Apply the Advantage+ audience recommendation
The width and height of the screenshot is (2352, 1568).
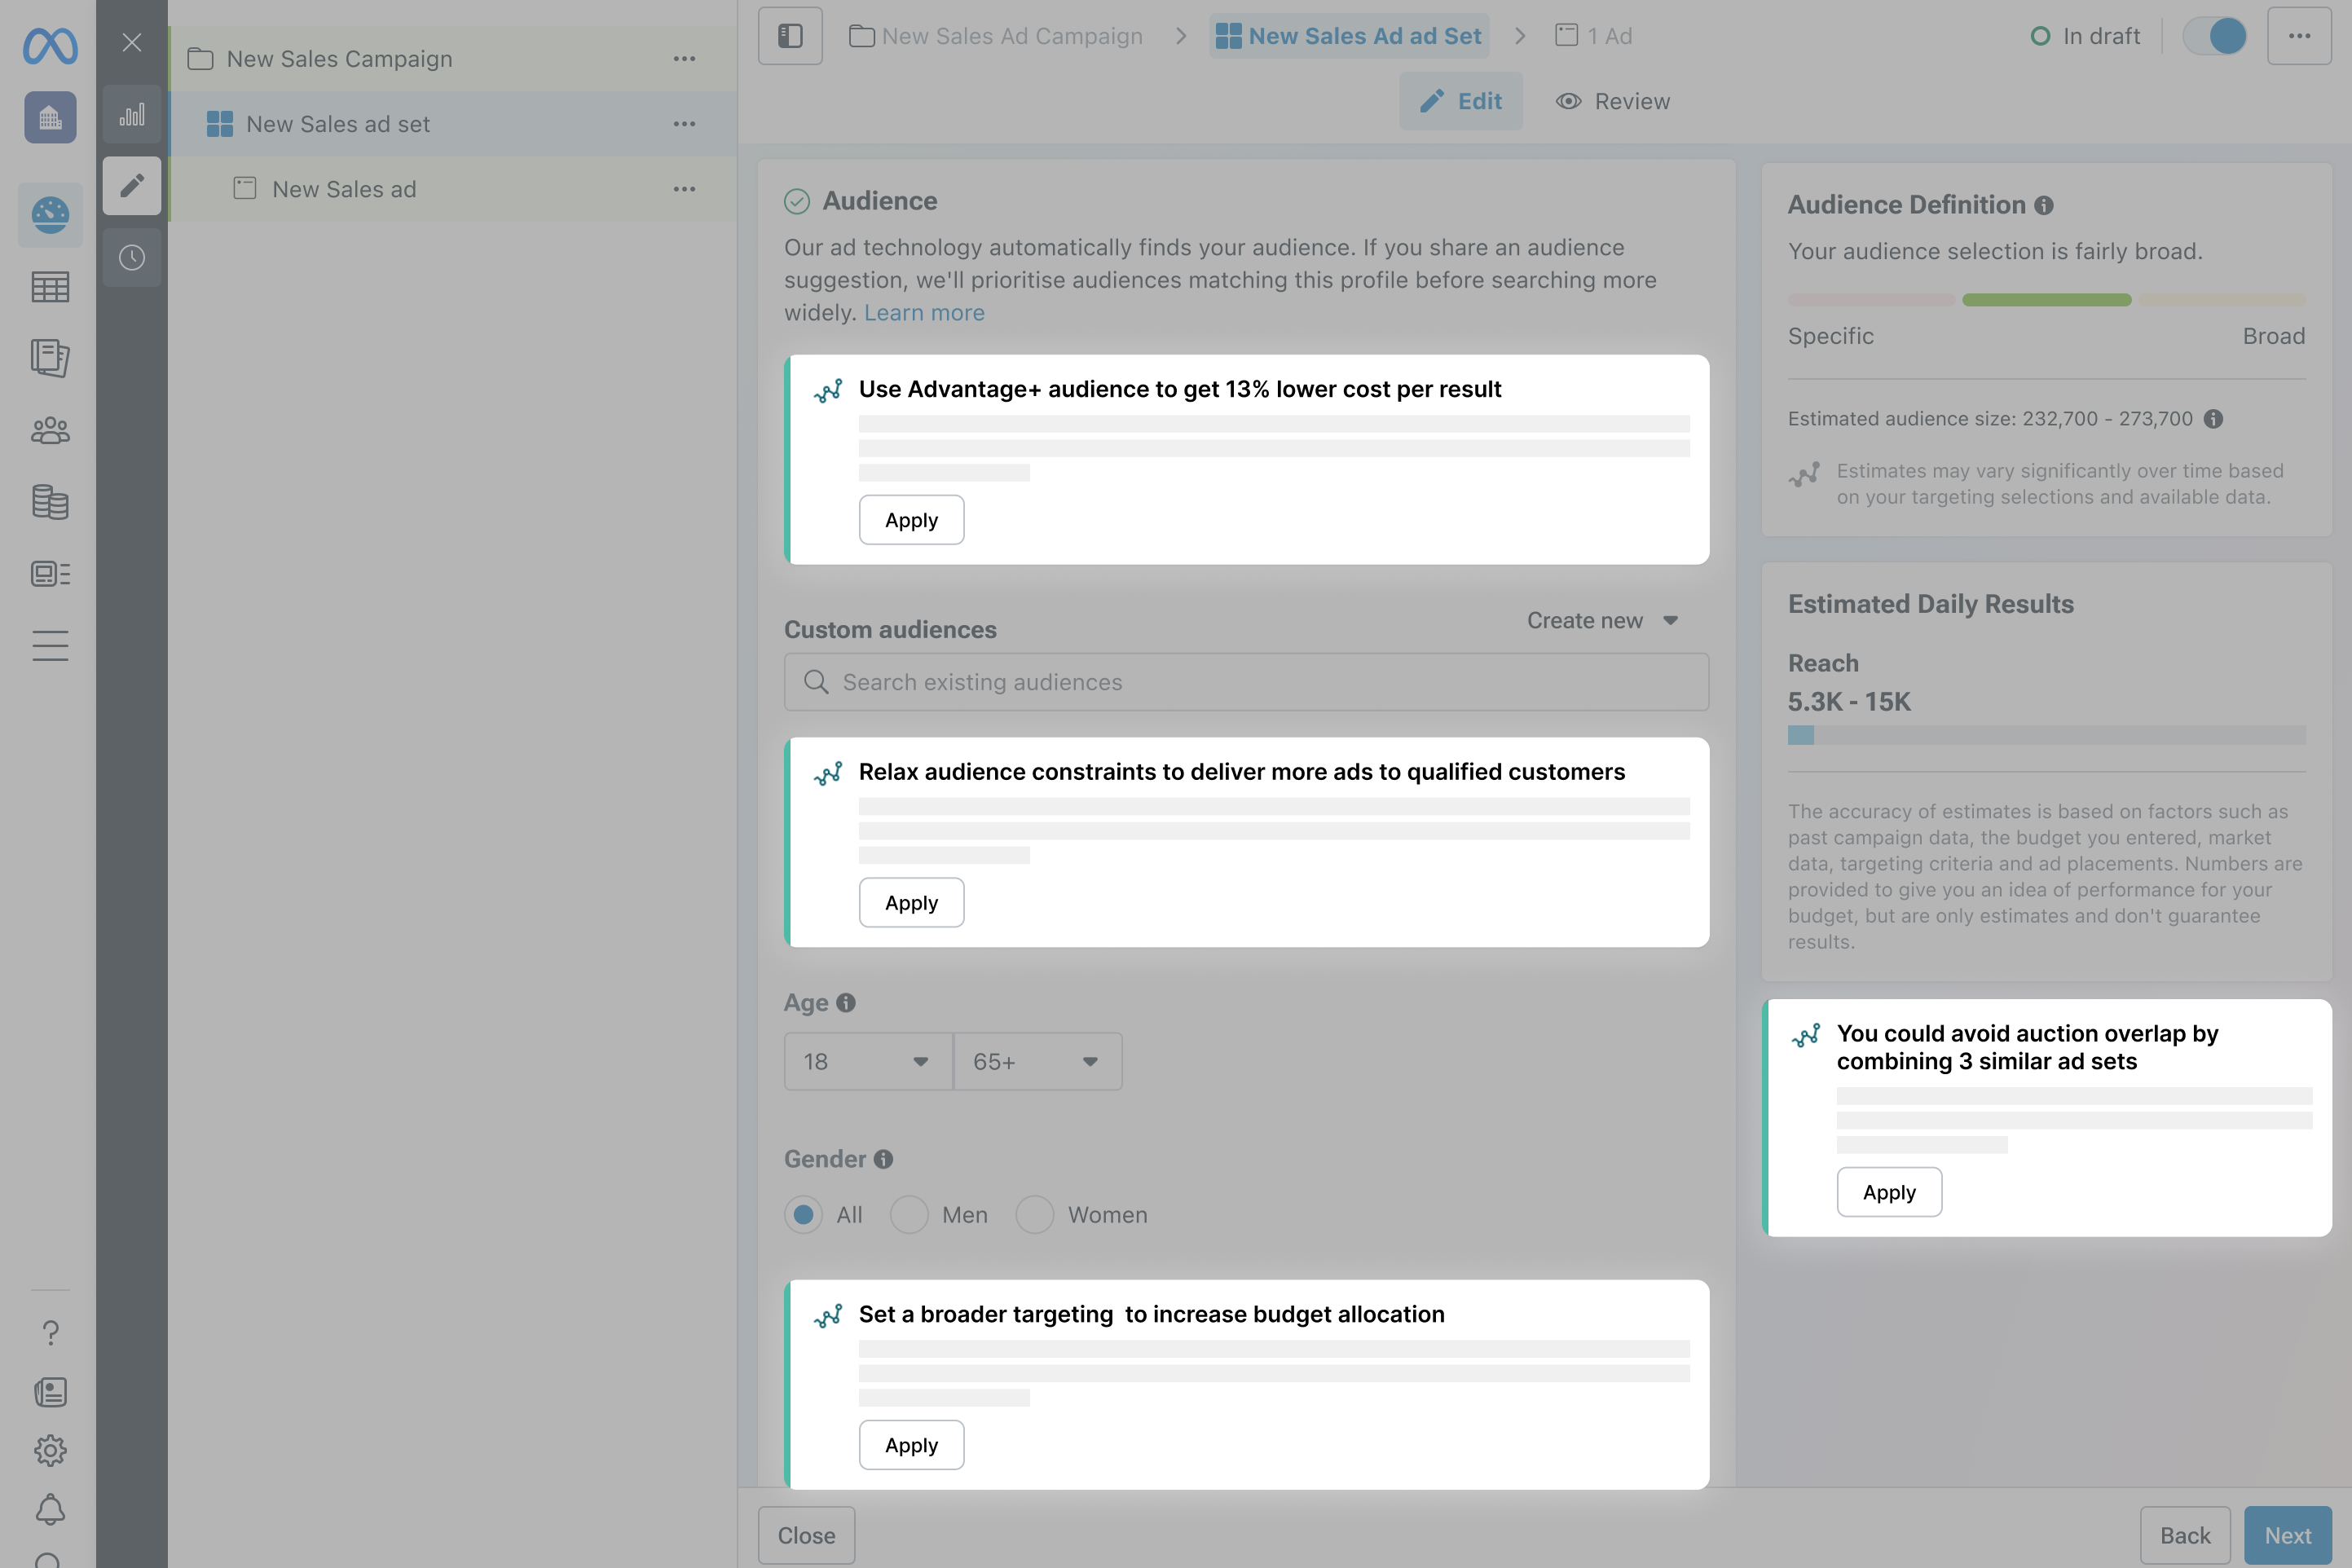(911, 520)
